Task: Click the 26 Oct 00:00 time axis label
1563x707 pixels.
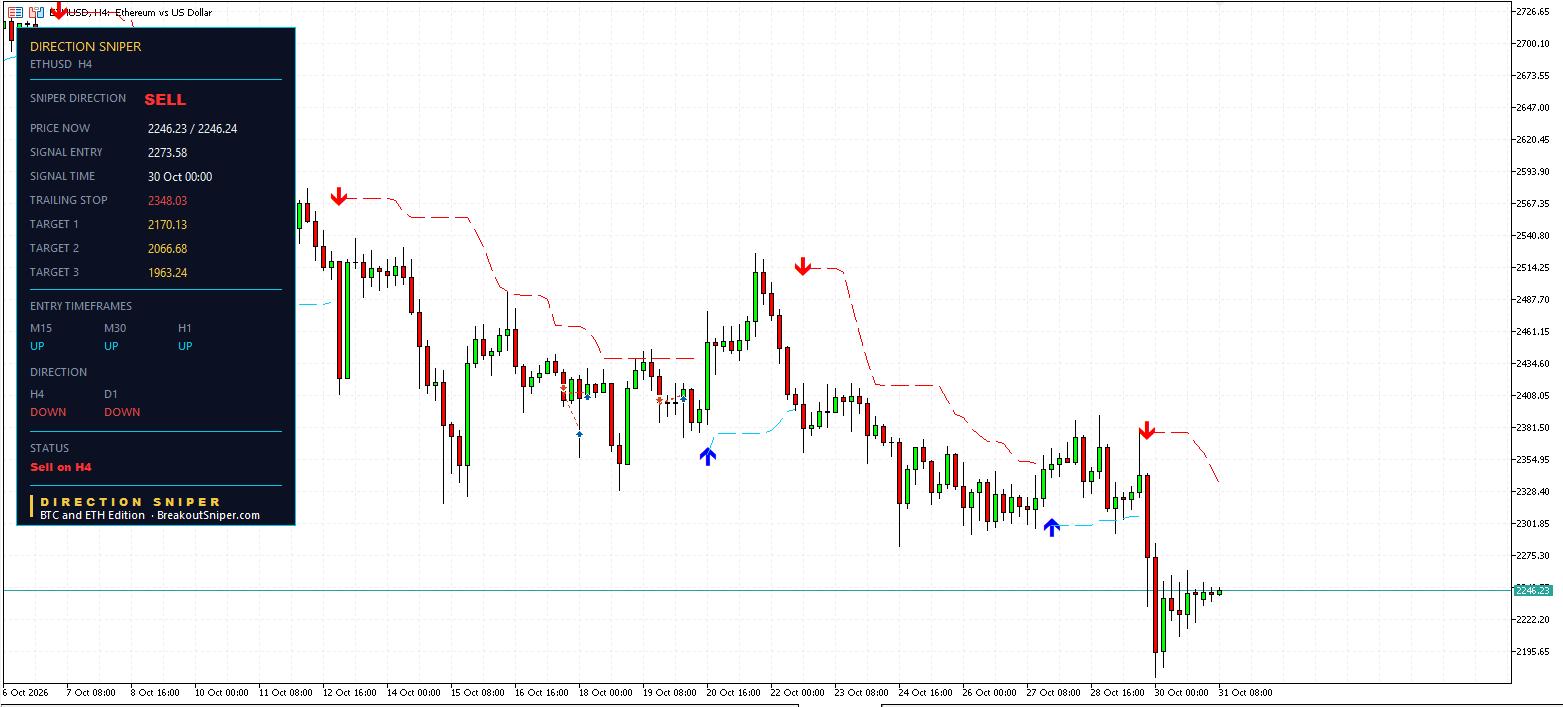Action: 990,692
